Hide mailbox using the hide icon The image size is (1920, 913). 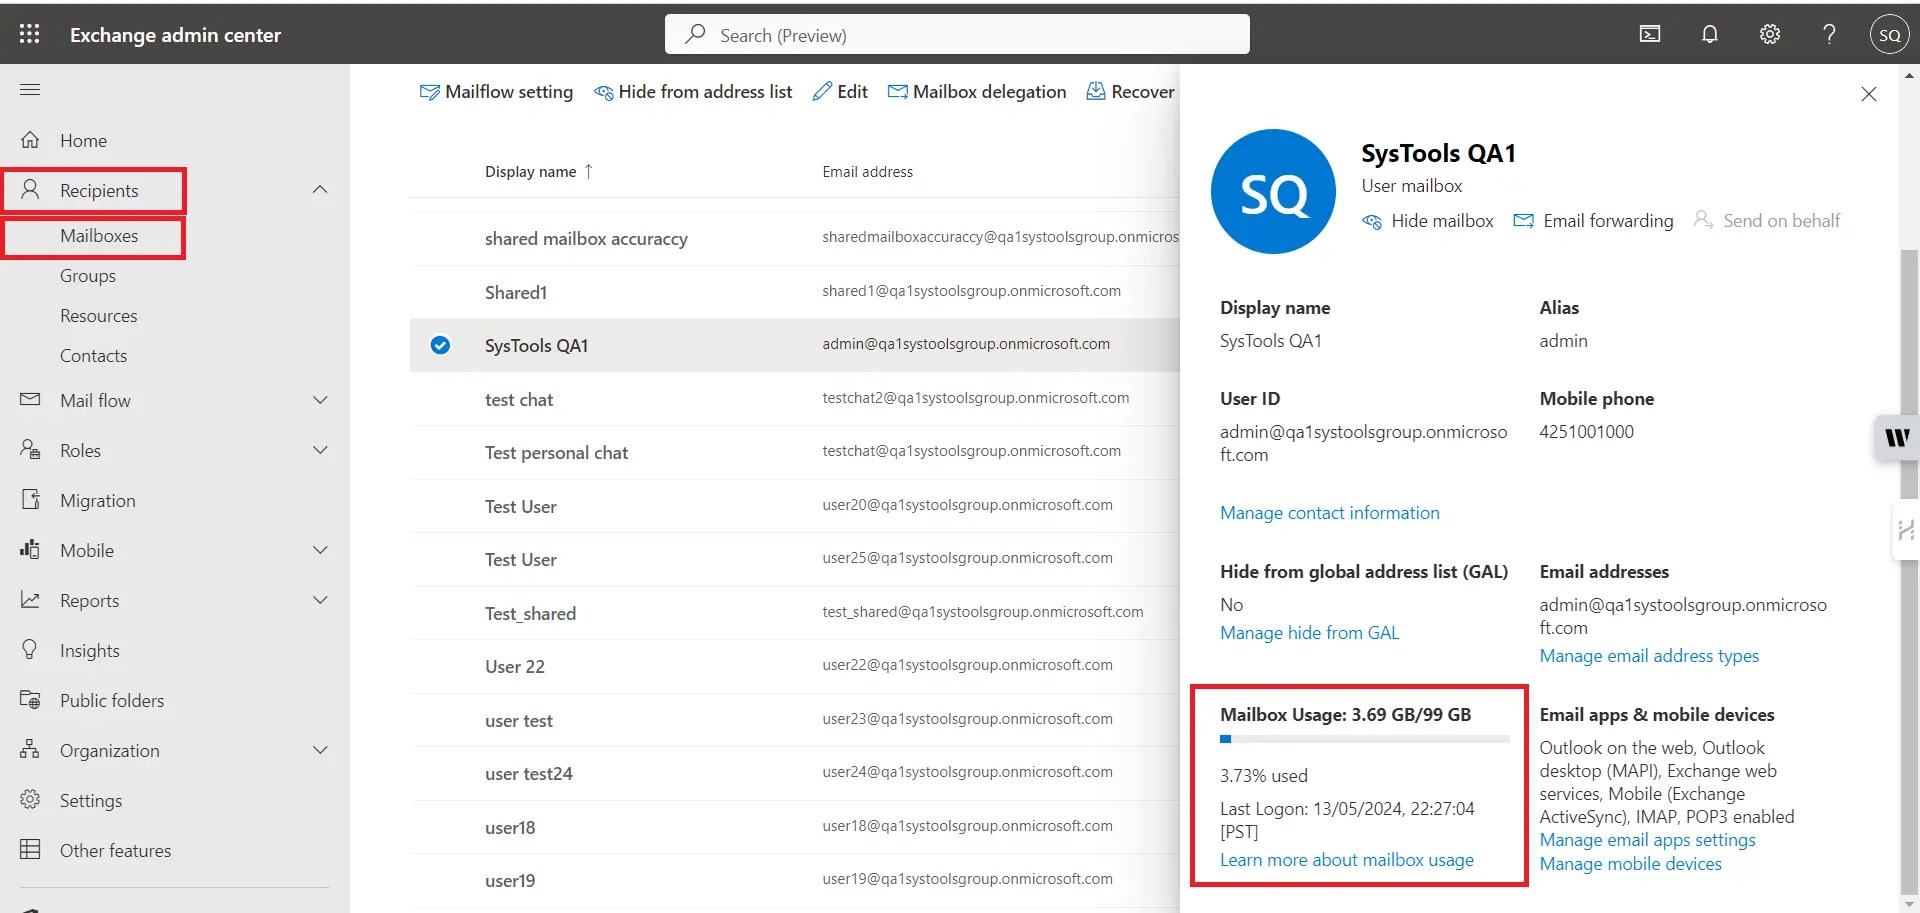click(1427, 220)
